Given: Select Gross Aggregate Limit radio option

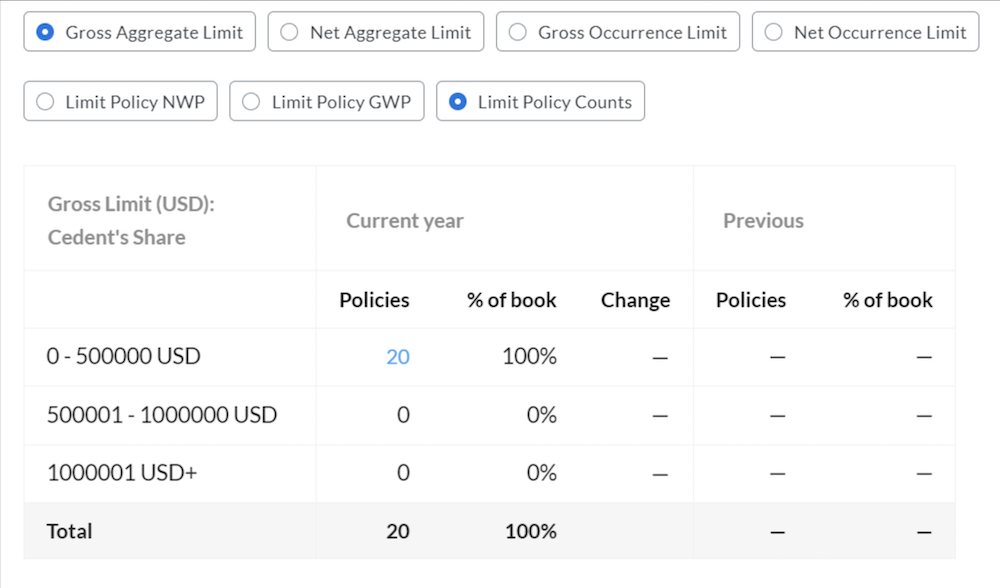Looking at the screenshot, I should [x=140, y=32].
